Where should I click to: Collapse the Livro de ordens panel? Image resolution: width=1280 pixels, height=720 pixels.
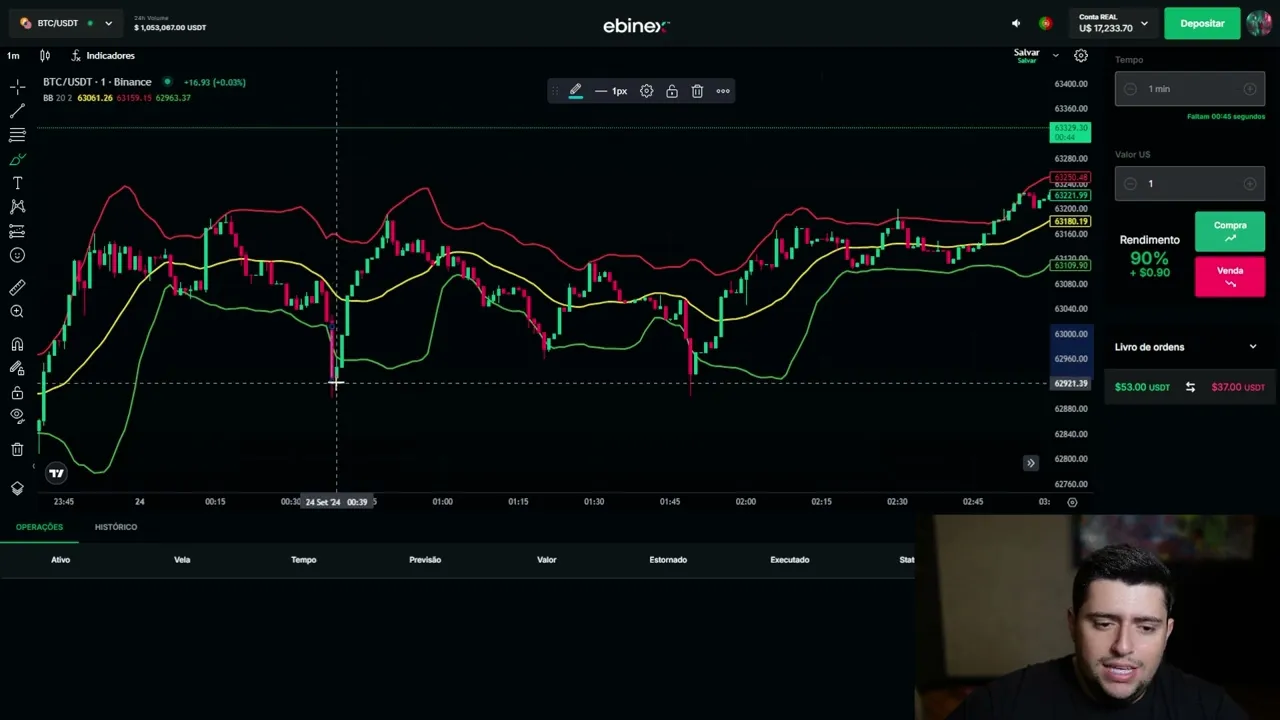1253,347
